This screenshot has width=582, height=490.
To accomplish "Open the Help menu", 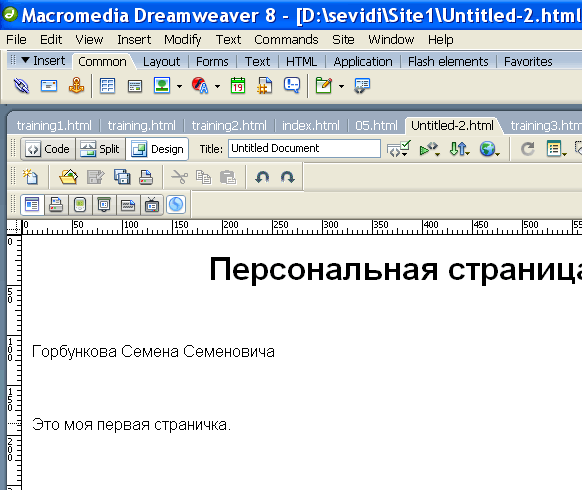I will [440, 39].
